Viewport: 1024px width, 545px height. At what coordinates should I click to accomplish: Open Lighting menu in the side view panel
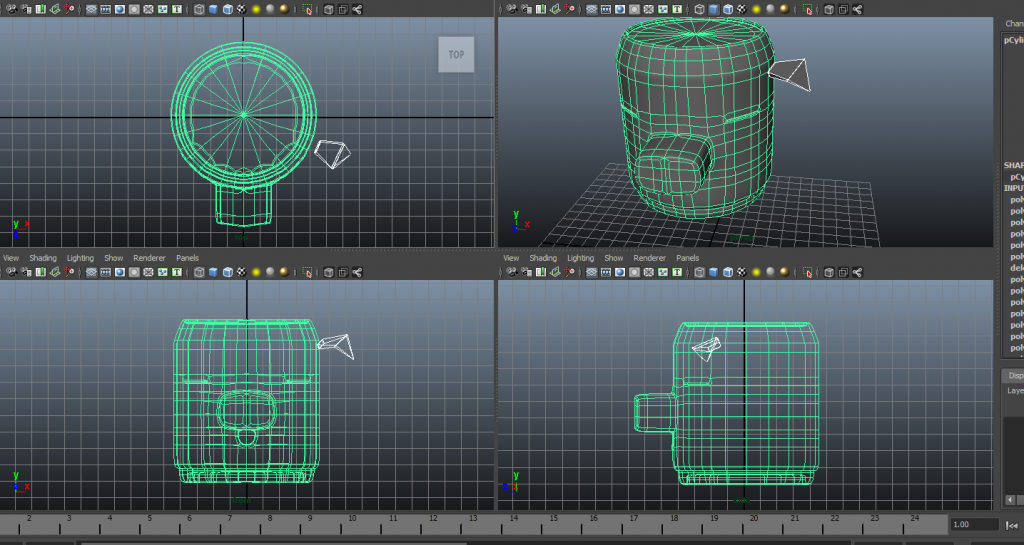(x=580, y=258)
